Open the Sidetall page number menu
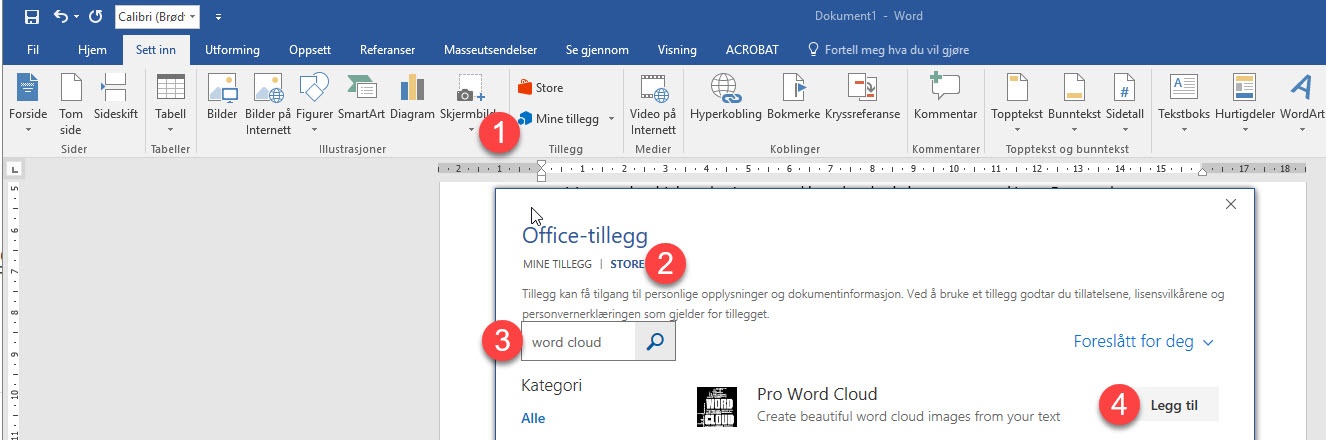Screen dimensions: 1326x440 coord(1125,104)
